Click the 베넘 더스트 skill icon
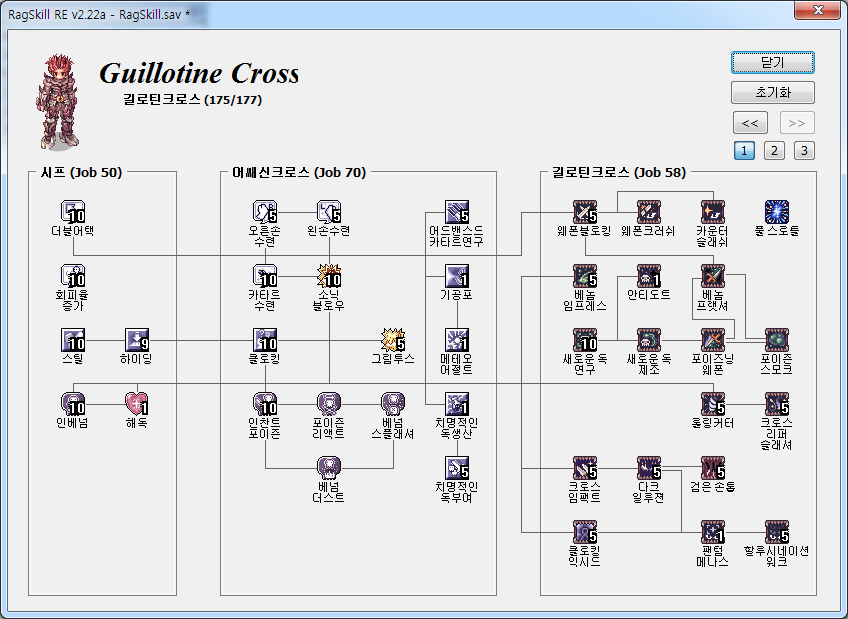This screenshot has height=619, width=848. (329, 468)
